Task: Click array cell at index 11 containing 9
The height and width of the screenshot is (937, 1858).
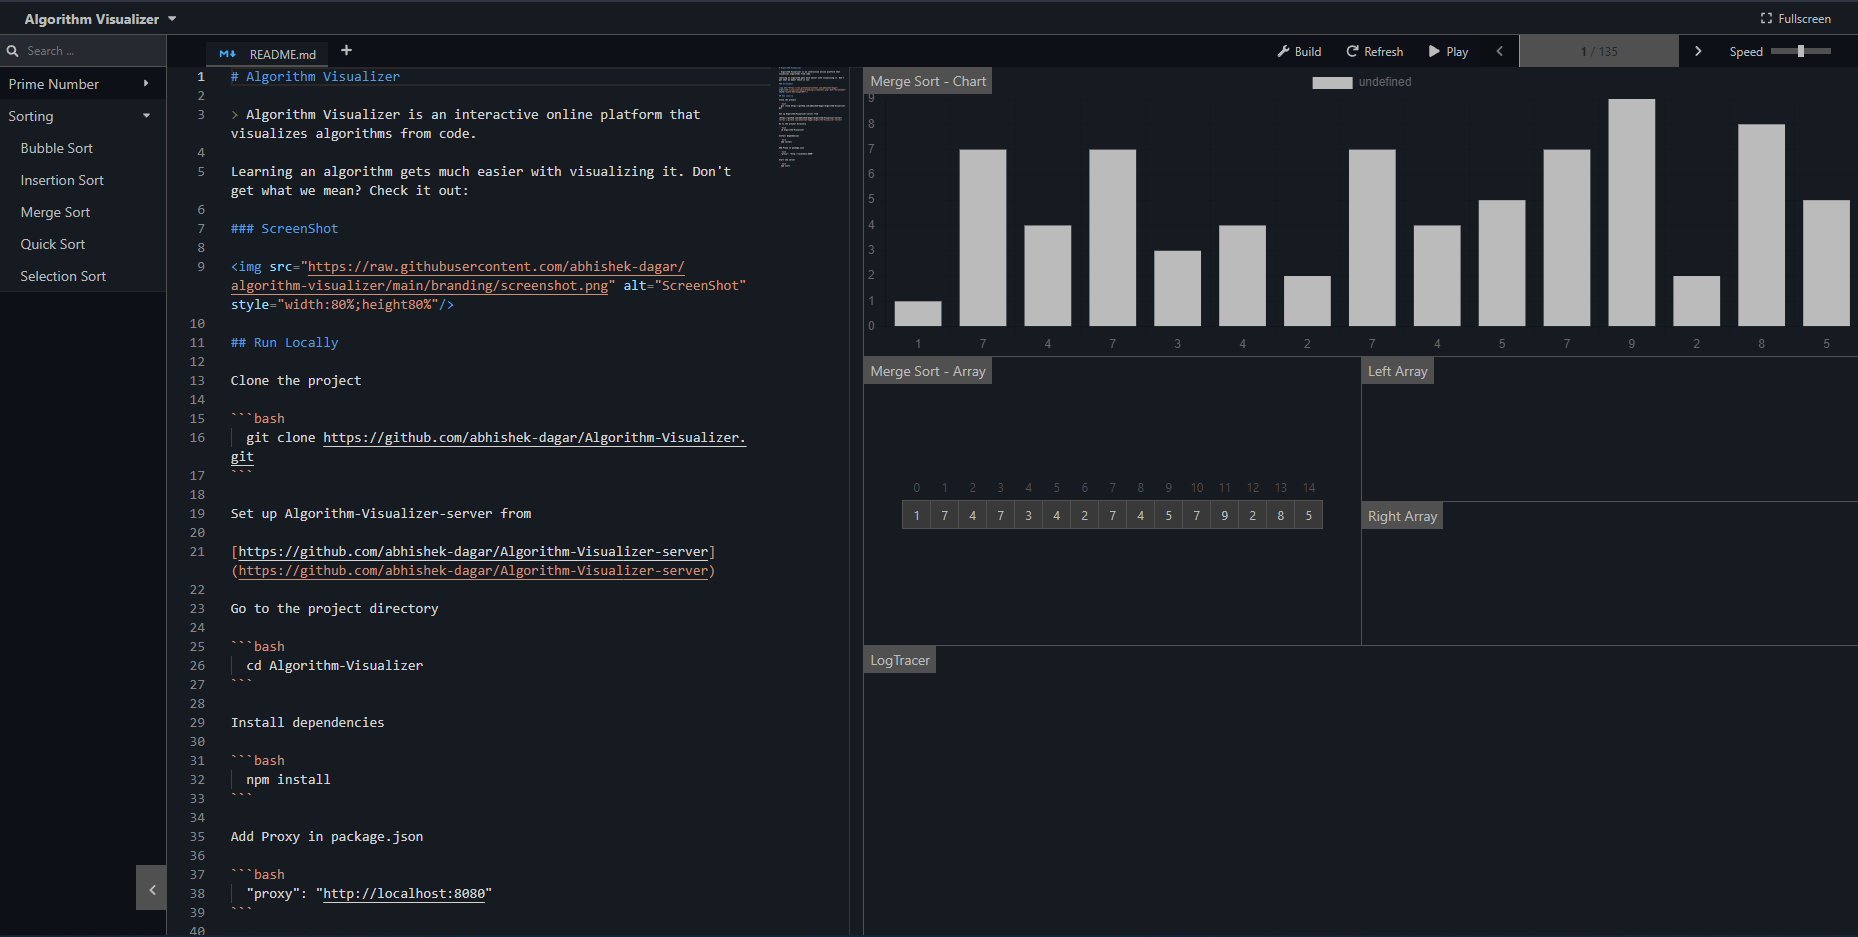Action: point(1224,516)
